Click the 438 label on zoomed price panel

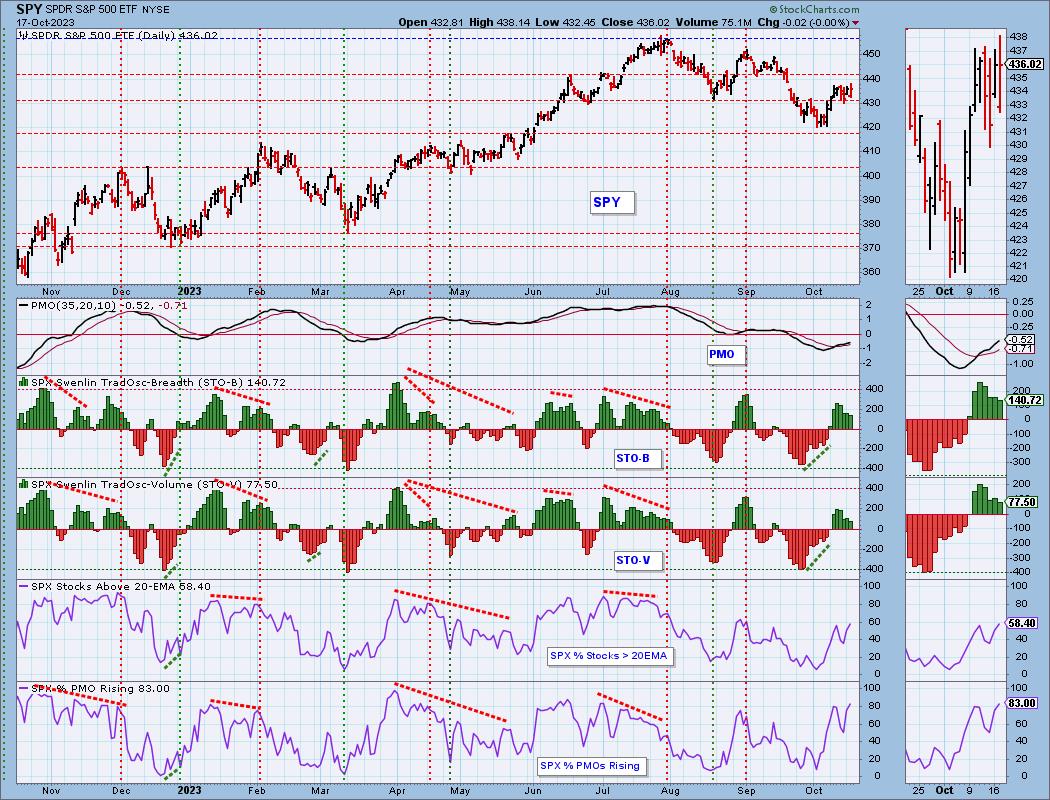pos(1018,37)
